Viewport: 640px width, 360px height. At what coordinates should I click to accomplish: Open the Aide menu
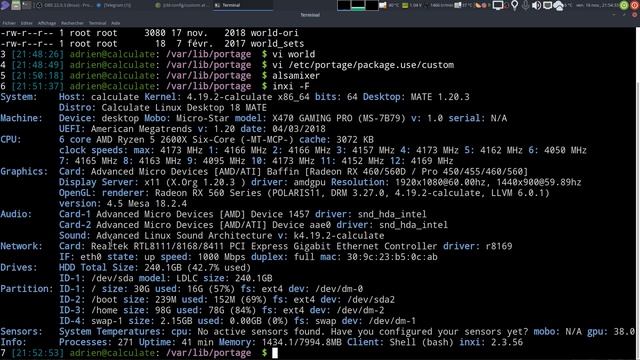[x=116, y=23]
